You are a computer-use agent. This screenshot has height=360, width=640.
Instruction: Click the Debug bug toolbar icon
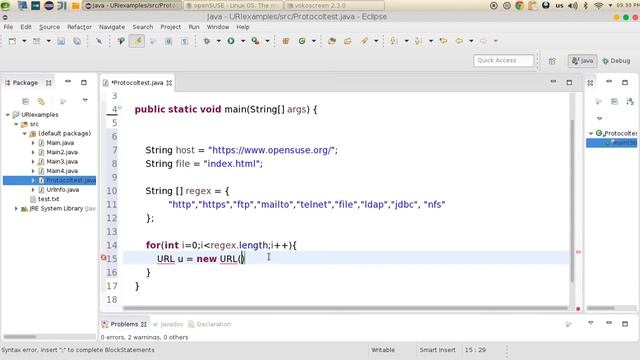pyautogui.click(x=207, y=41)
